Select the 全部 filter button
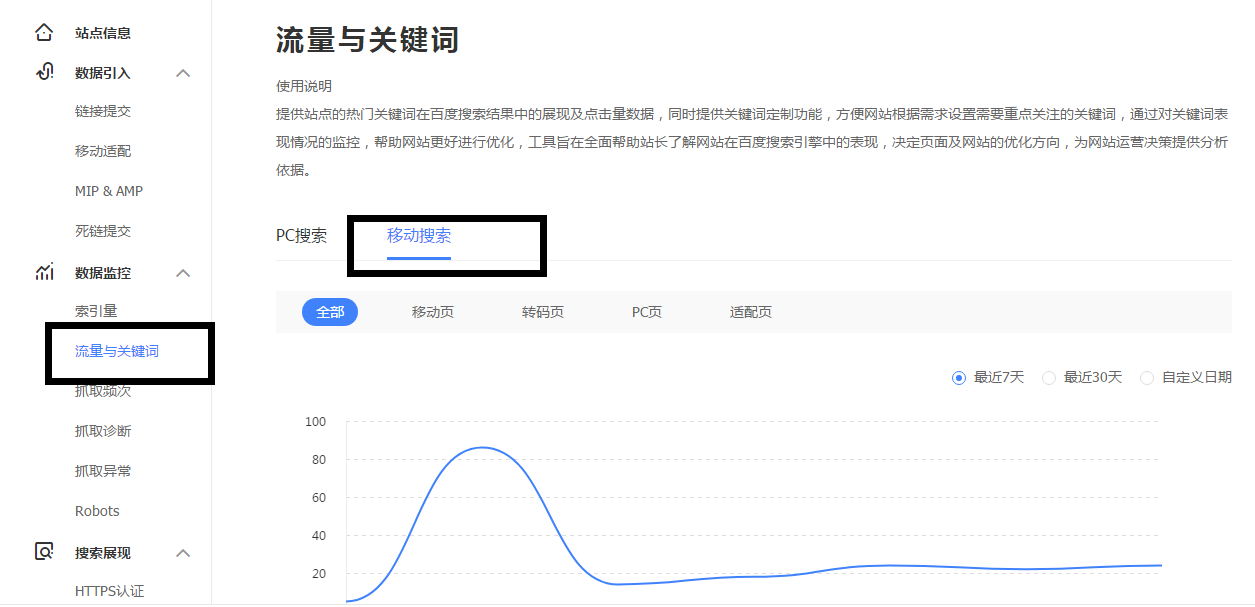 pos(330,312)
